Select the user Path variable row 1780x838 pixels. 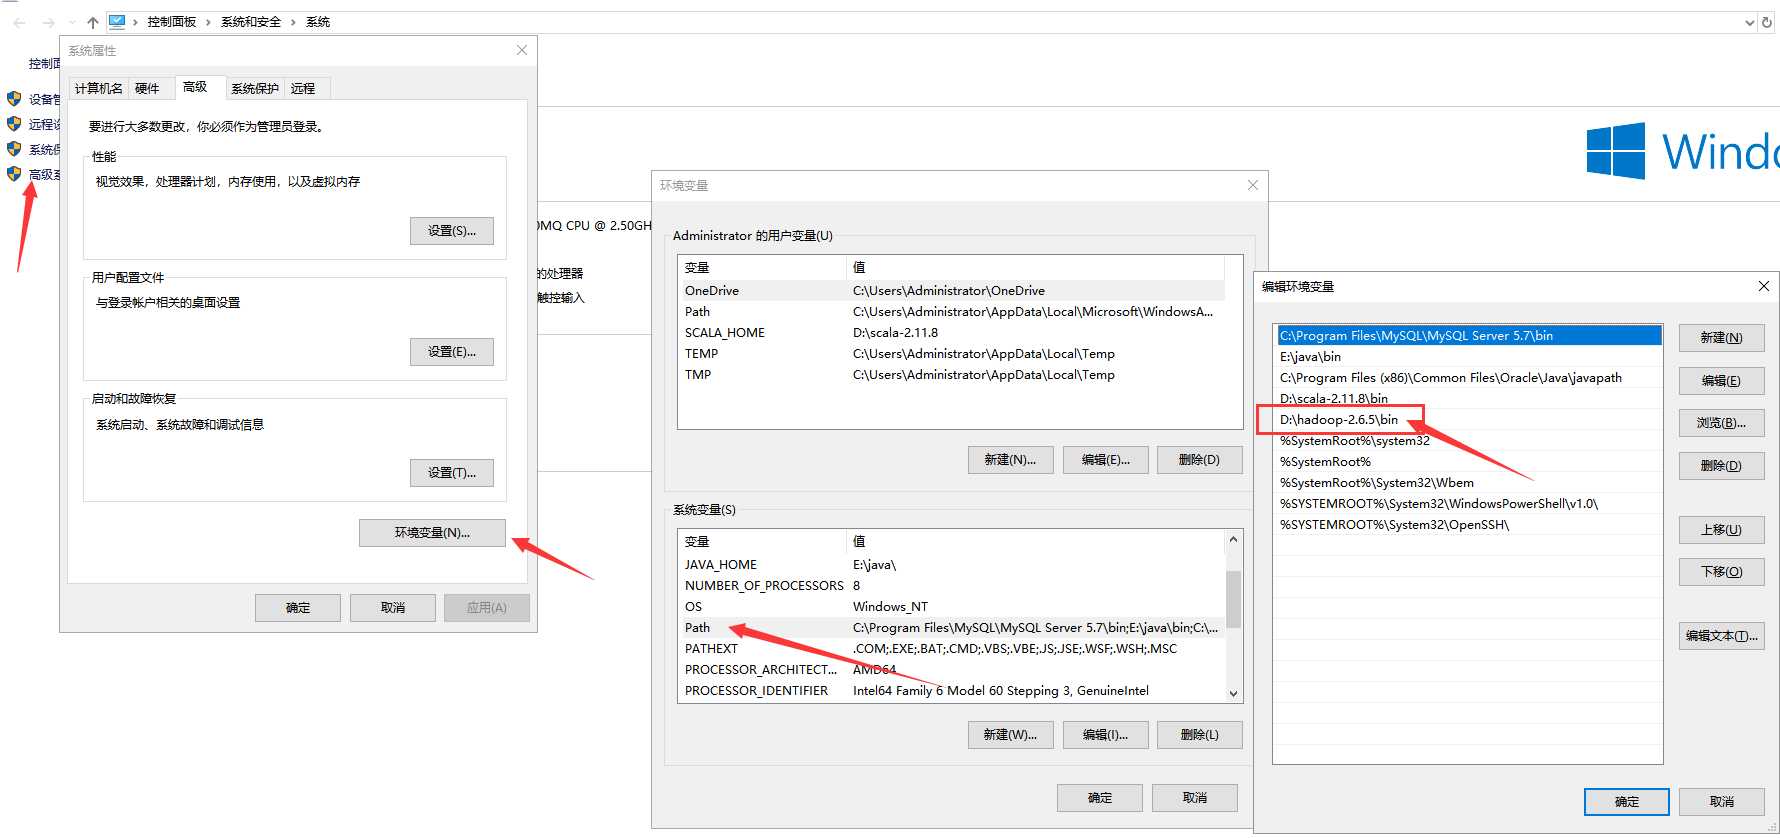point(951,312)
